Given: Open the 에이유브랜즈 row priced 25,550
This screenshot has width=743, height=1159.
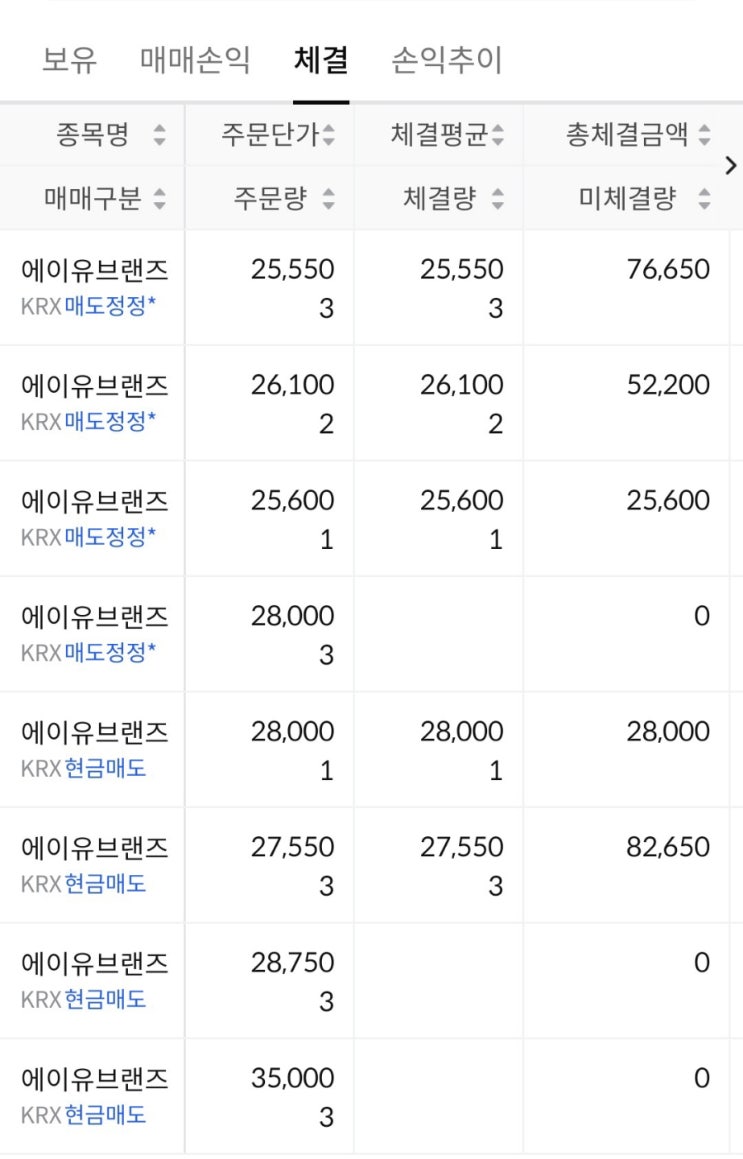Looking at the screenshot, I should 95,269.
